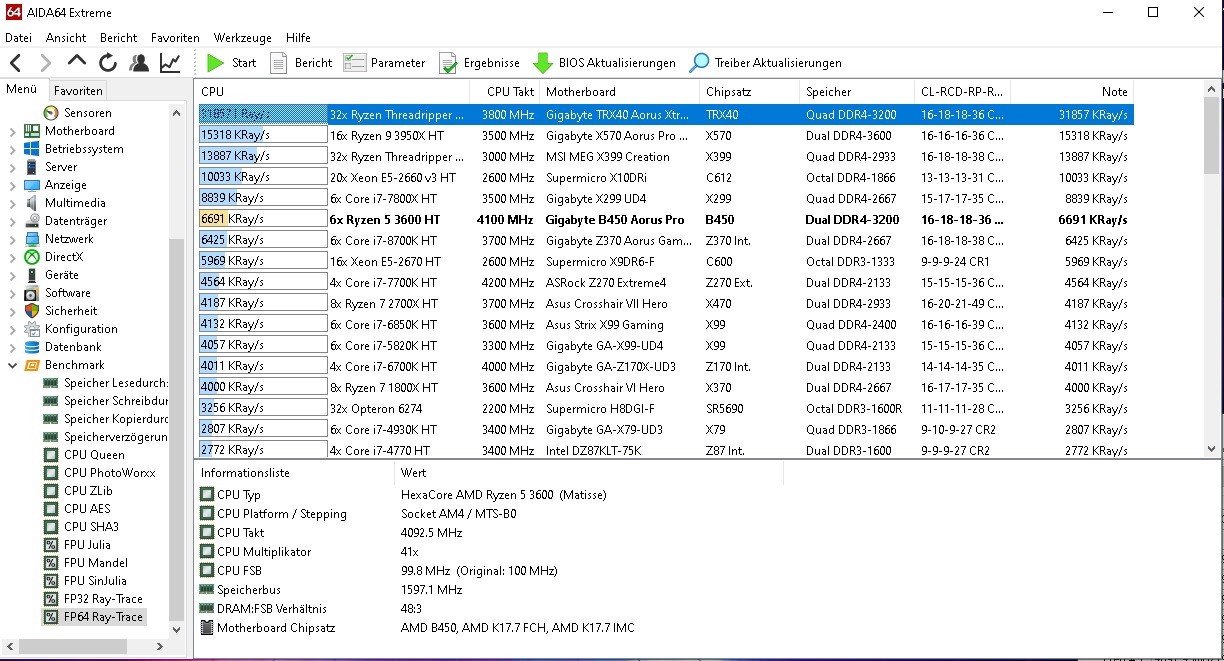This screenshot has height=661, width=1224.
Task: Expand the Motherboard tree node
Action: [12, 131]
